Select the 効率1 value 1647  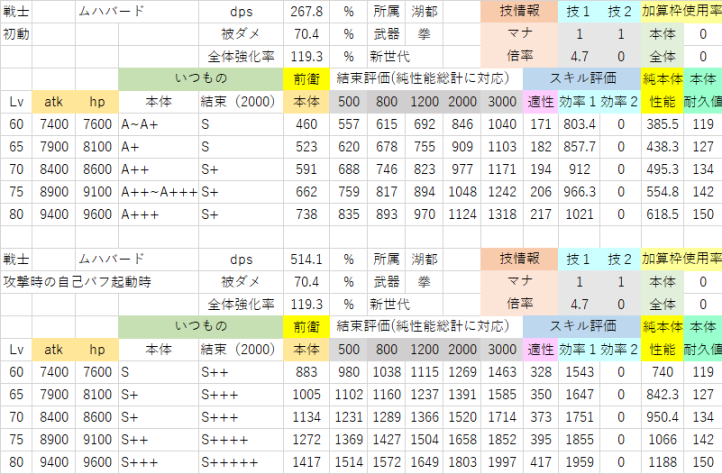tap(579, 395)
